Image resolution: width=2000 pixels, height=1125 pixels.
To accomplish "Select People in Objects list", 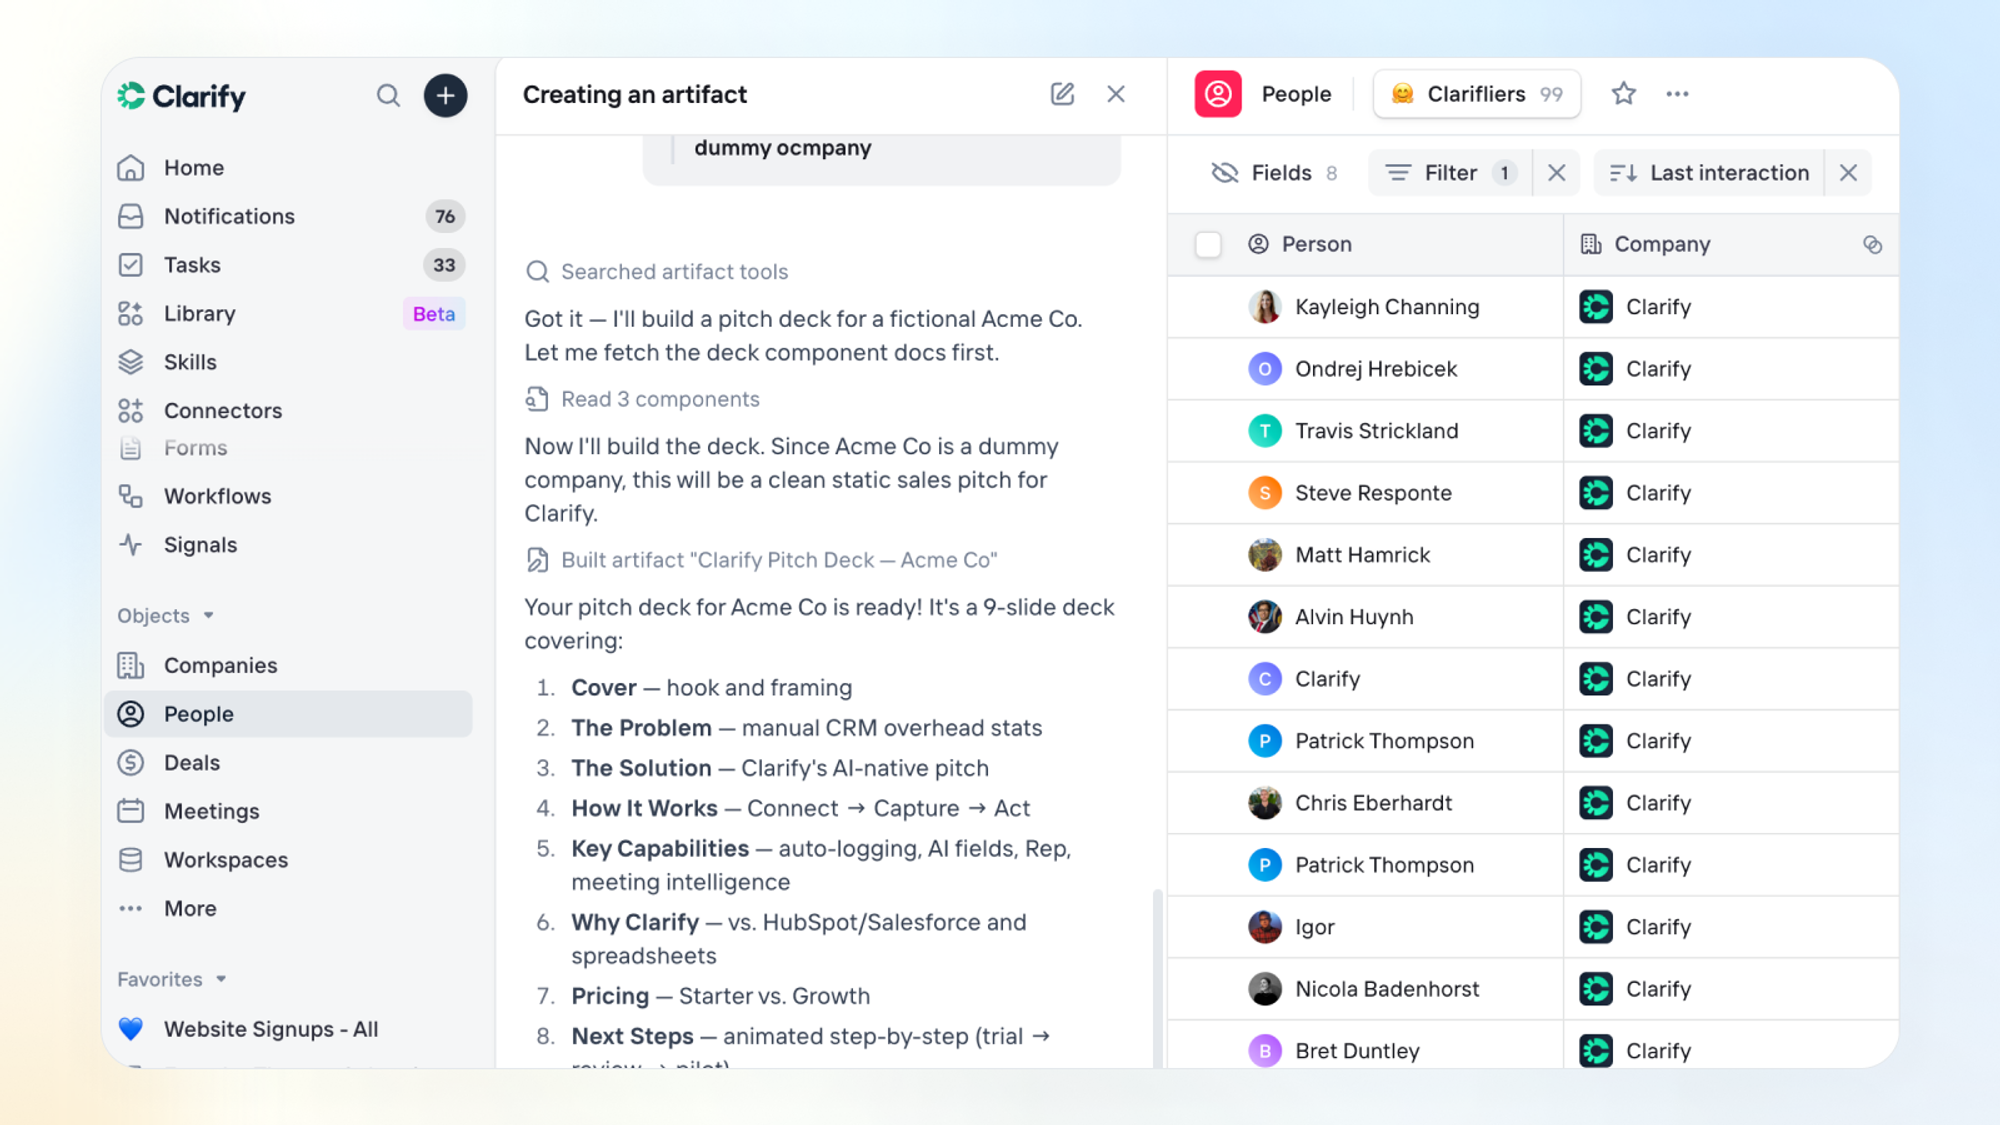I will click(287, 714).
